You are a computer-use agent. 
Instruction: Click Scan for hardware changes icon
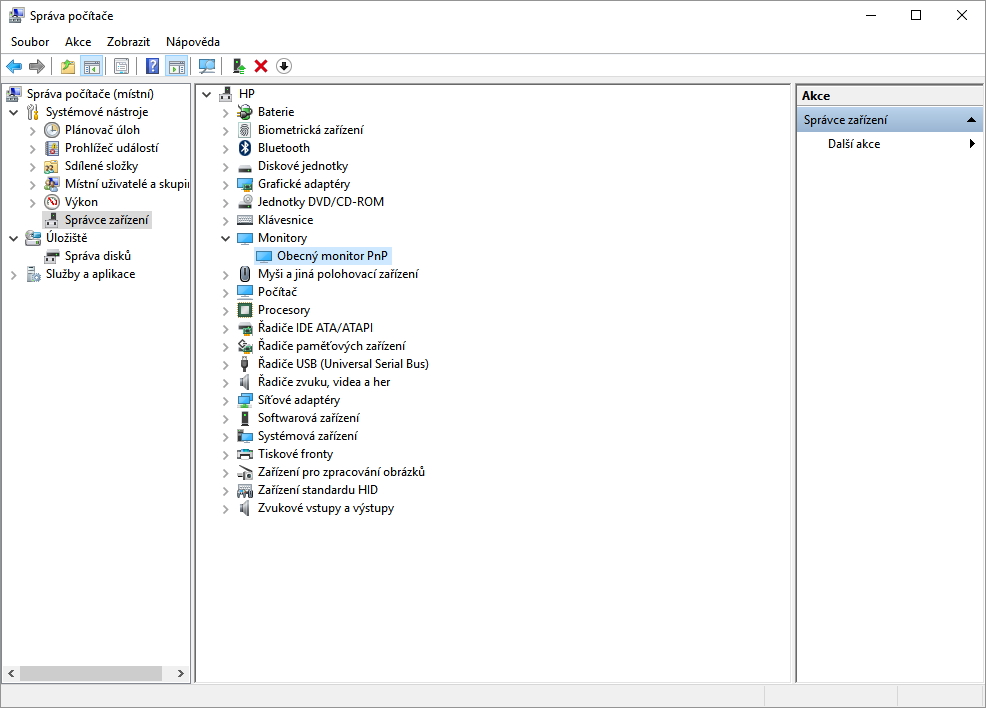[x=207, y=66]
